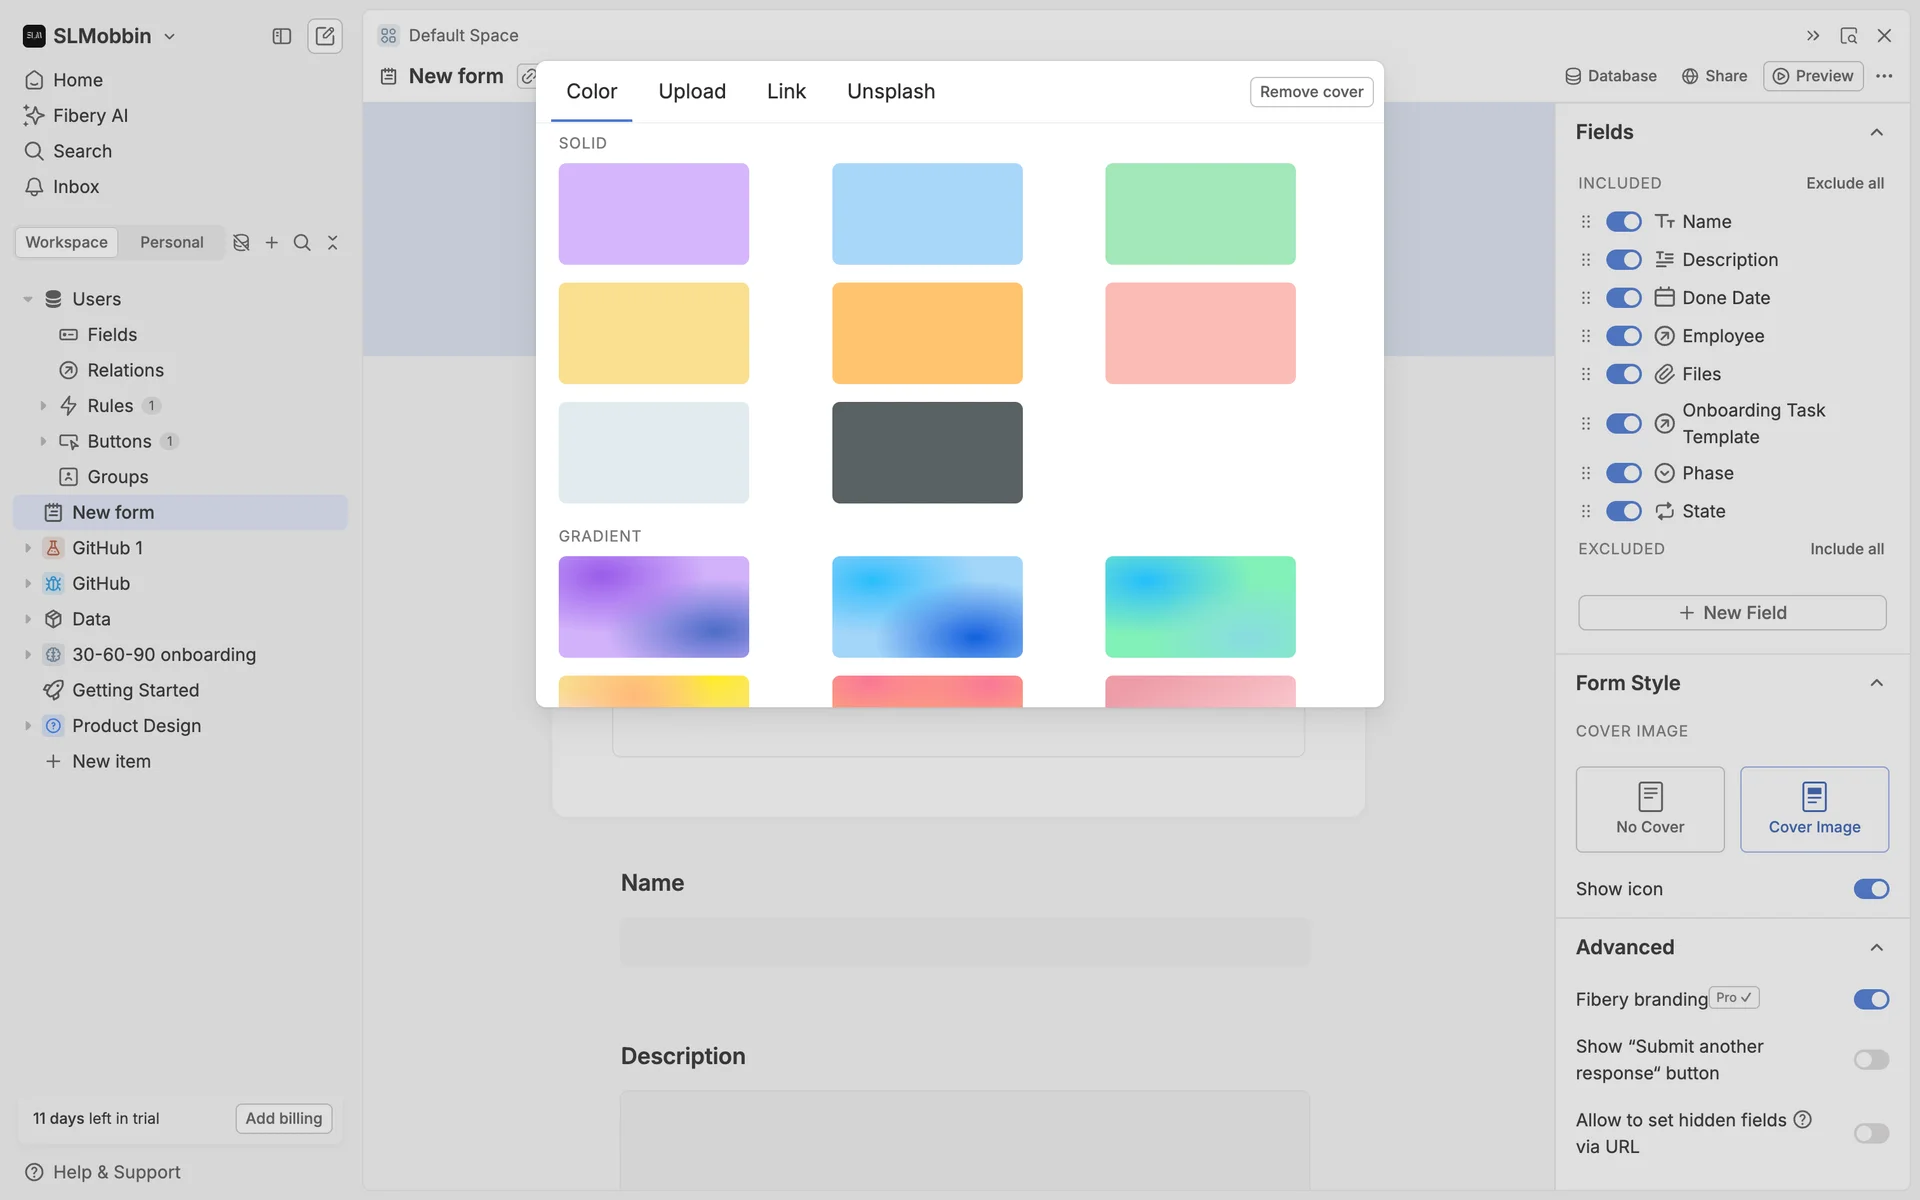Click the Remove cover button
This screenshot has width=1920, height=1200.
click(x=1310, y=92)
